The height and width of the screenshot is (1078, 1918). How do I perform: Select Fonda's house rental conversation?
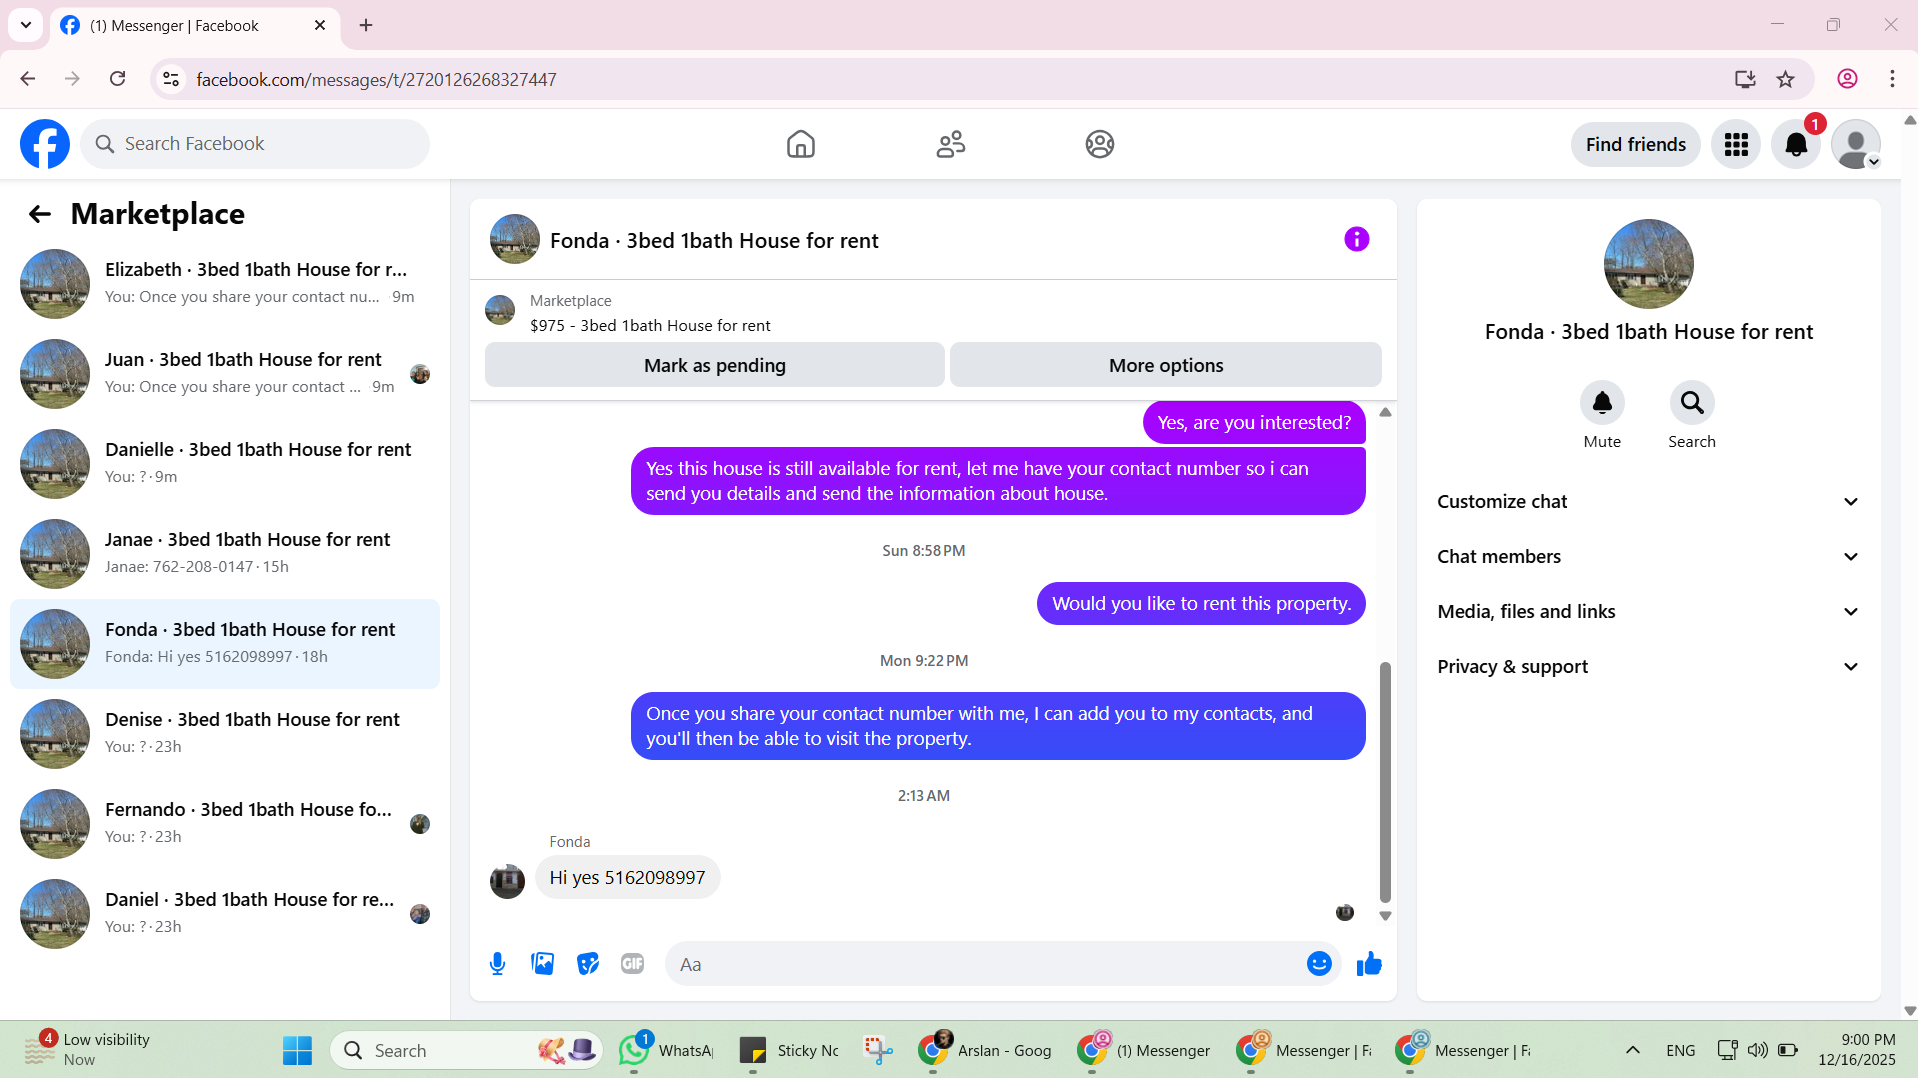[x=225, y=644]
